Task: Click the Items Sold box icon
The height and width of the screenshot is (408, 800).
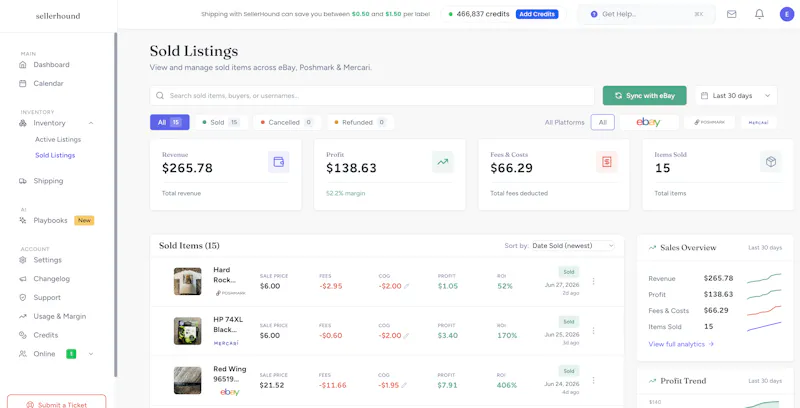Action: click(770, 162)
